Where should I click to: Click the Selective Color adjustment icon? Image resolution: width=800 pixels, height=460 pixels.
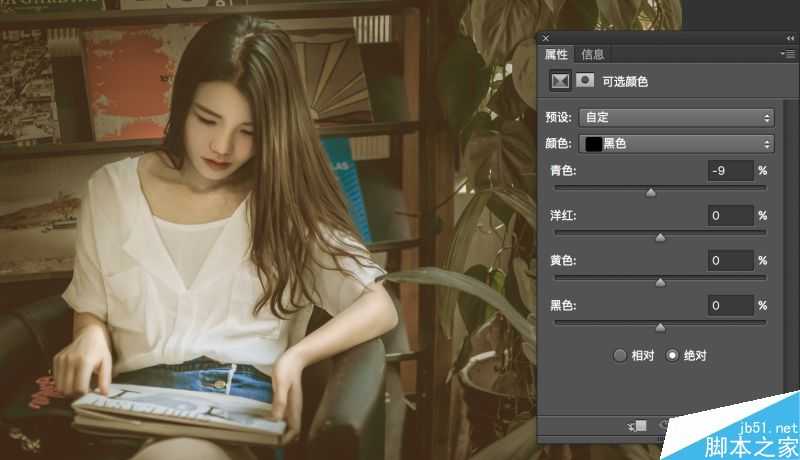click(x=560, y=81)
